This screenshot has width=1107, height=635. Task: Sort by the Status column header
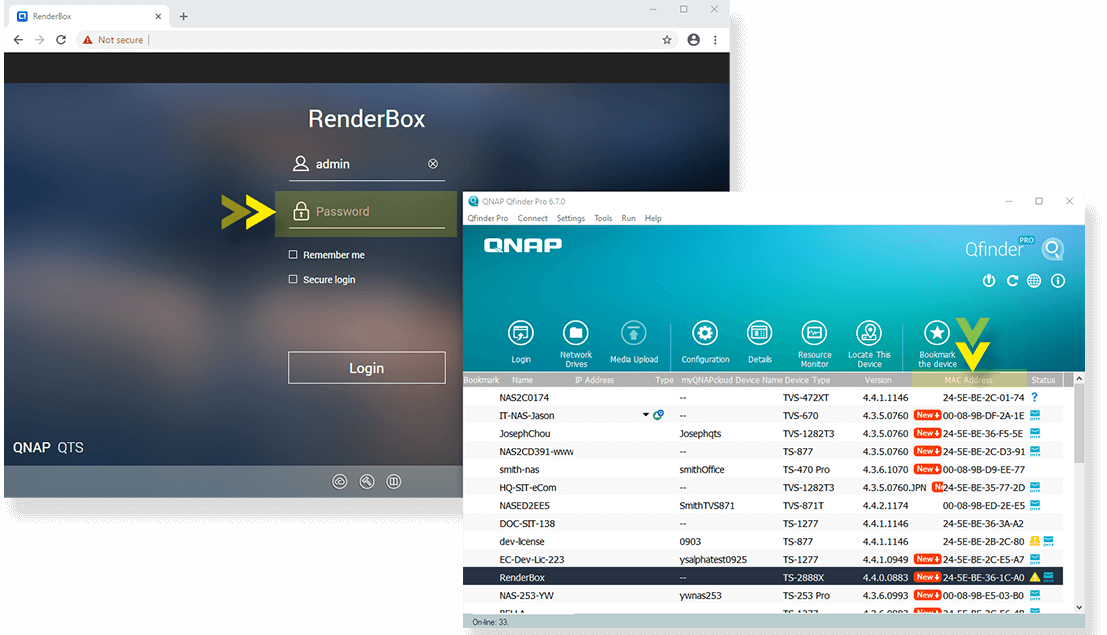[x=1043, y=380]
